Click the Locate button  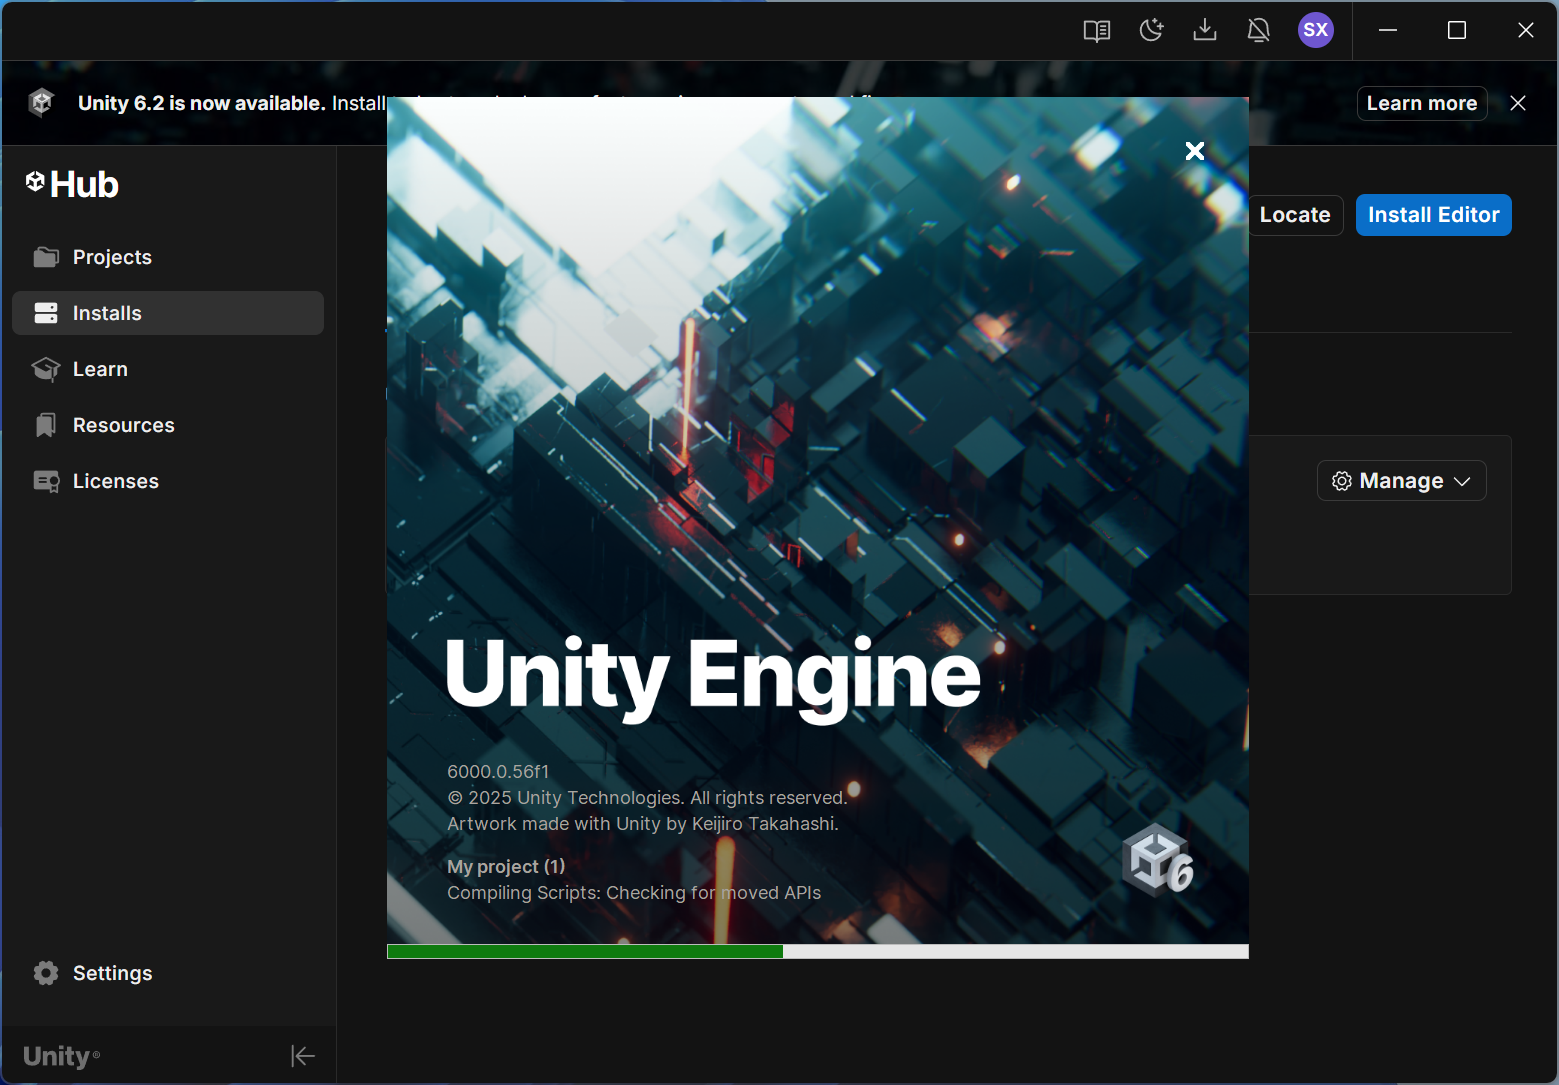[x=1295, y=215]
